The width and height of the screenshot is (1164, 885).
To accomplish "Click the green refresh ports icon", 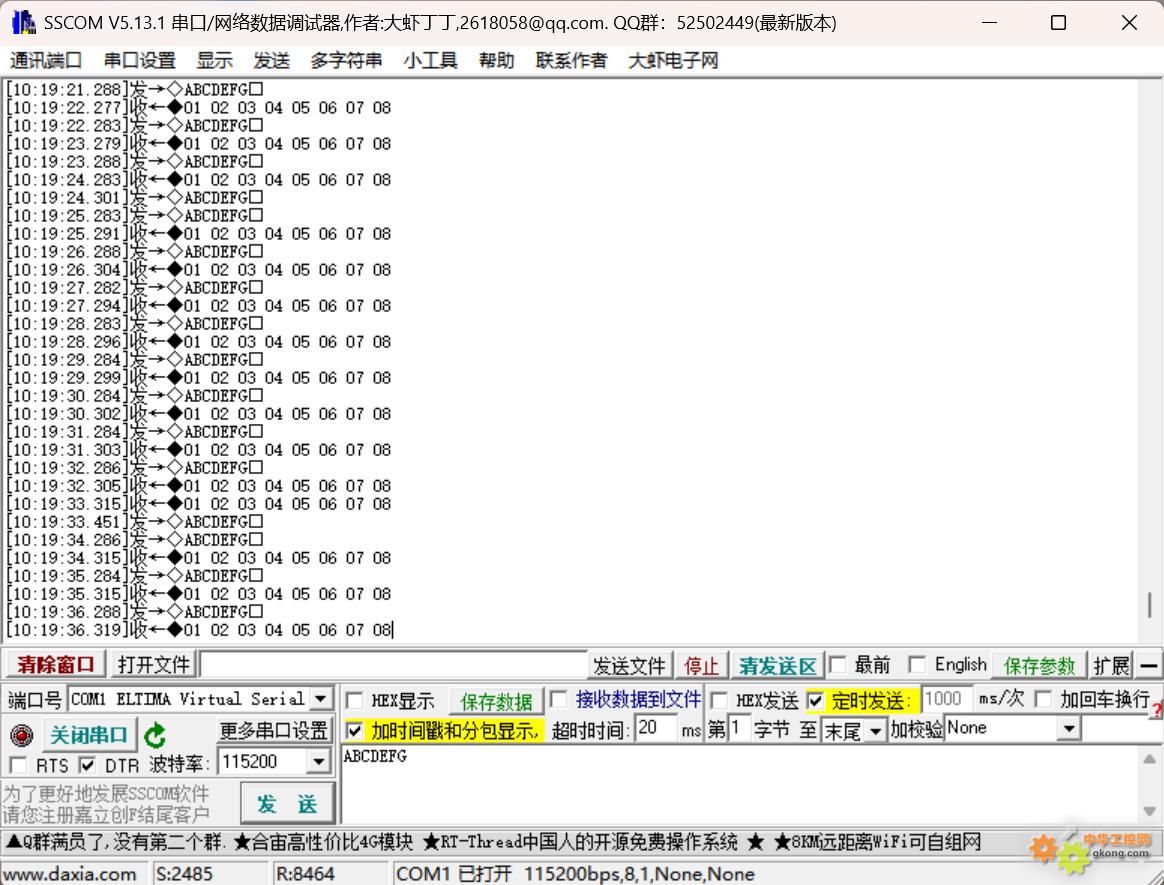I will [155, 736].
